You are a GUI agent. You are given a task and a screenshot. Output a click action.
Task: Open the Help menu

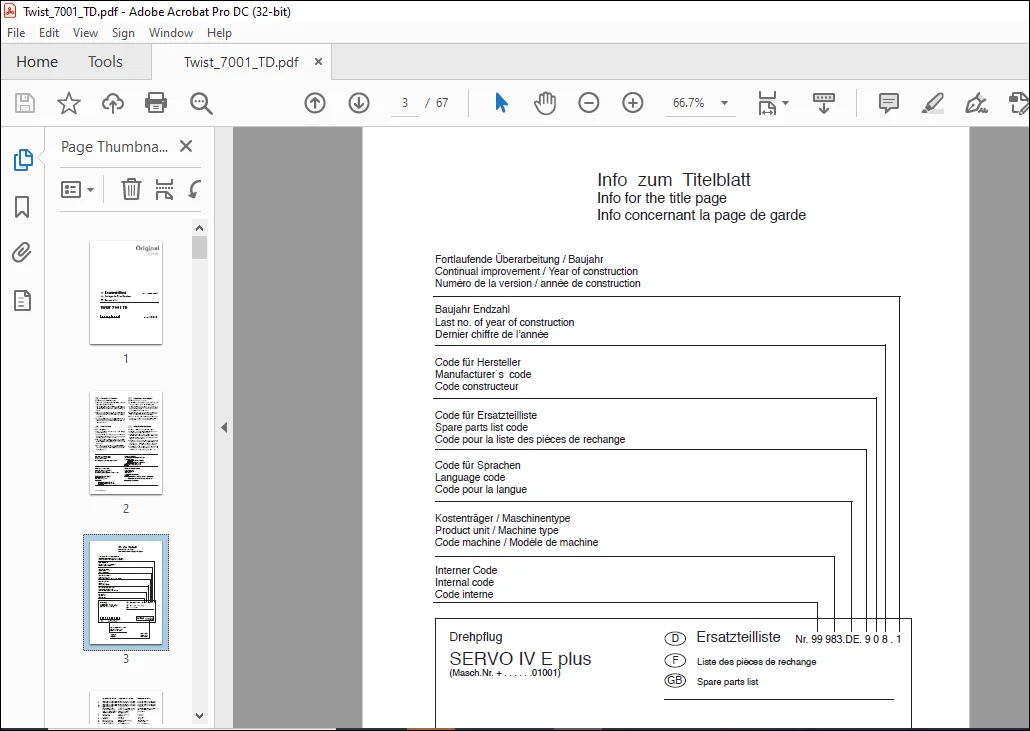[x=219, y=33]
